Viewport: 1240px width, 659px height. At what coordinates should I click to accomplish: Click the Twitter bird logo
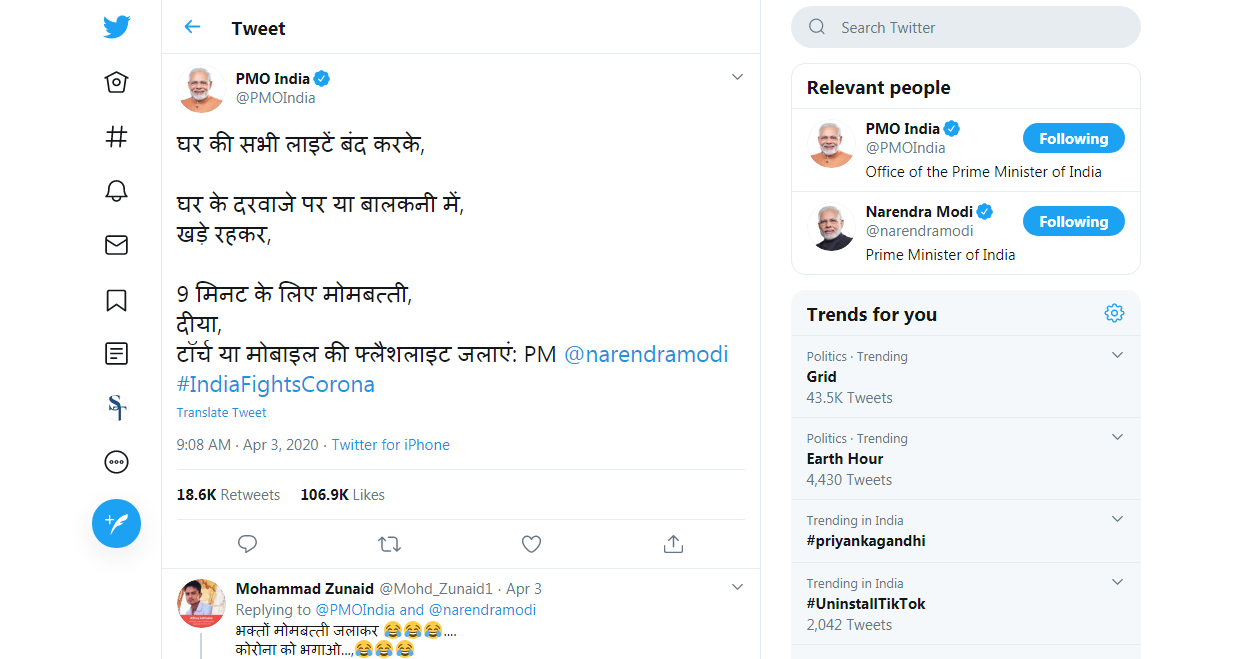(x=116, y=27)
